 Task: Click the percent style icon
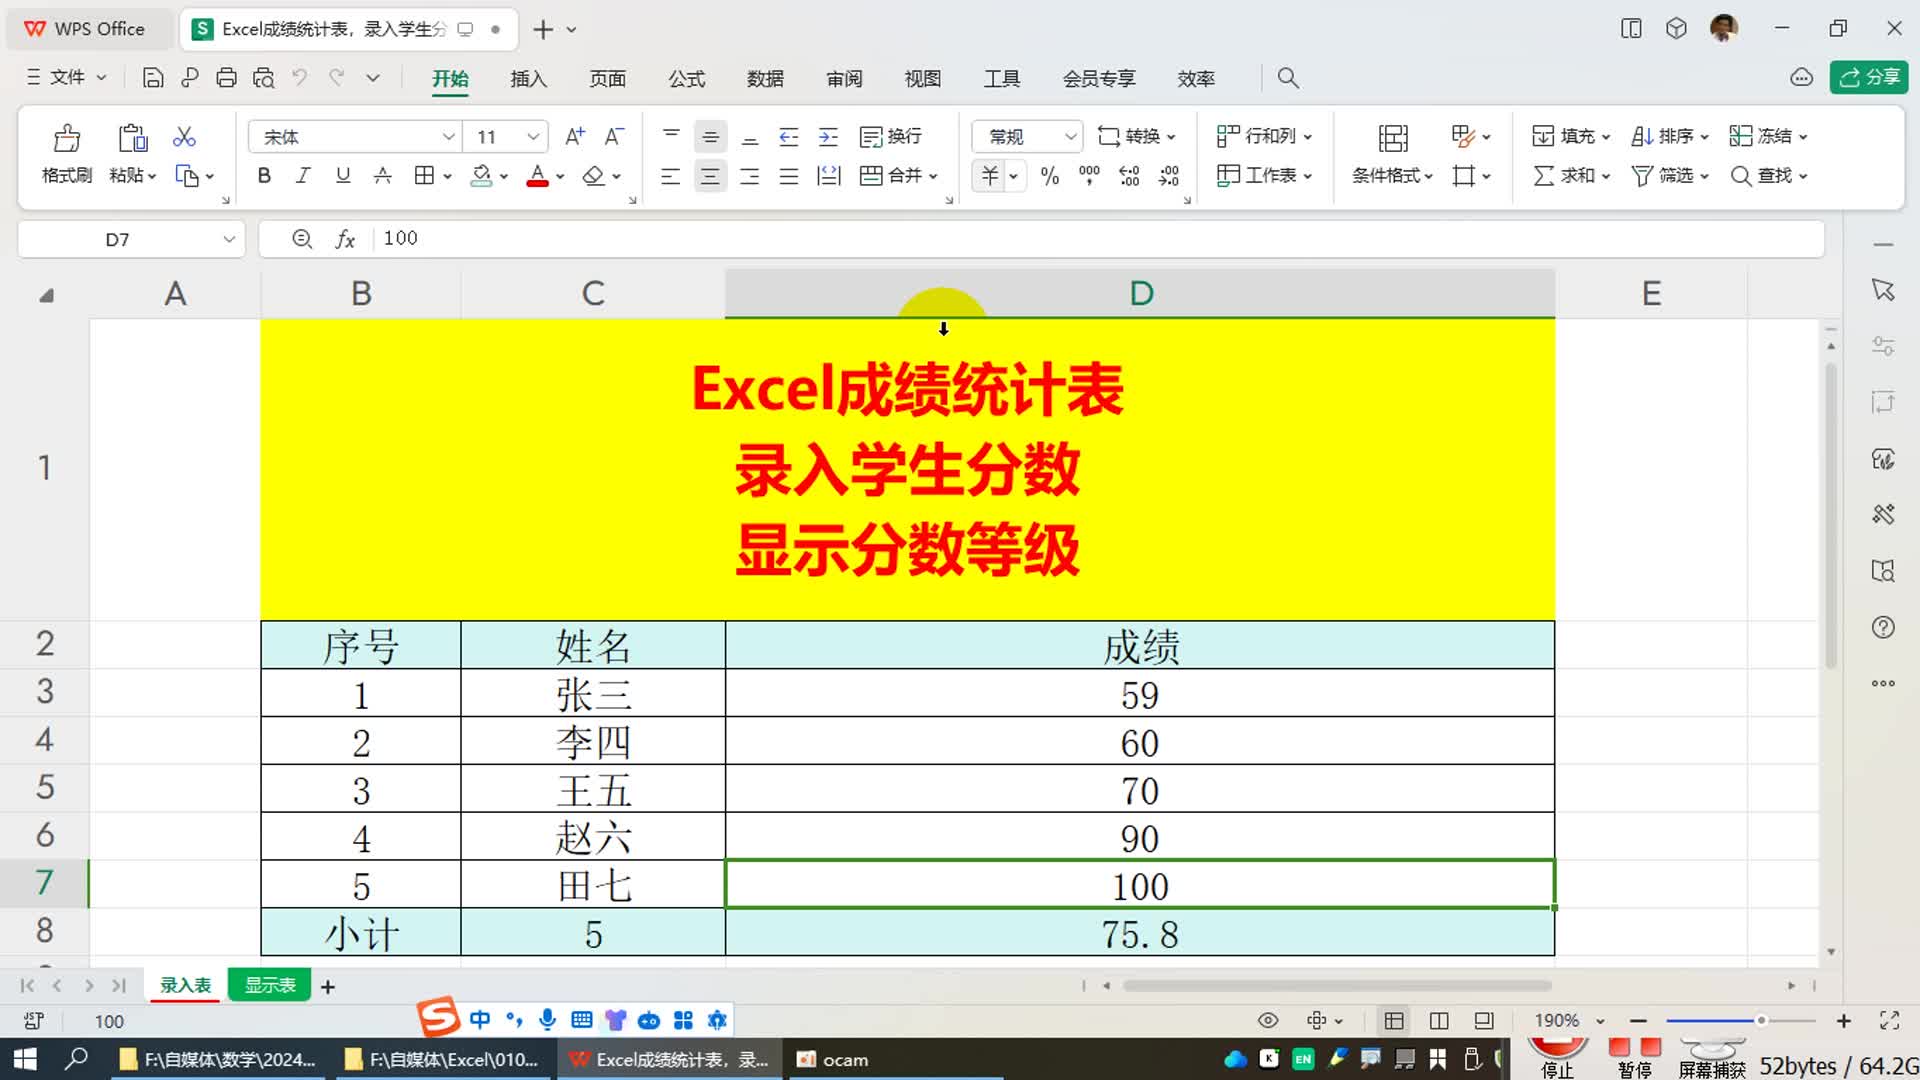(1049, 176)
